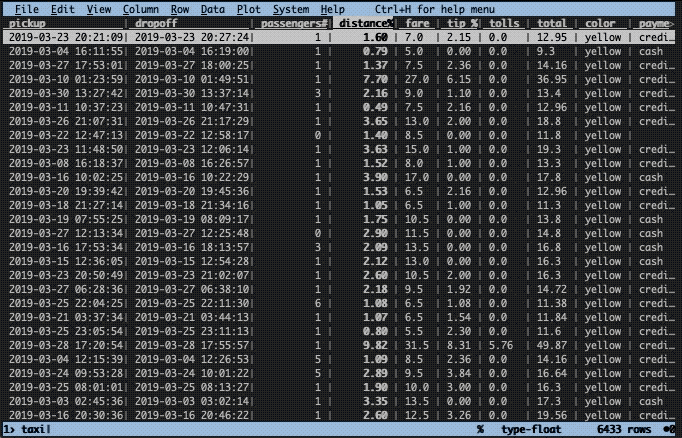
Task: Click pickup cell 2019-03-03 02:45:36
Action: pyautogui.click(x=66, y=401)
